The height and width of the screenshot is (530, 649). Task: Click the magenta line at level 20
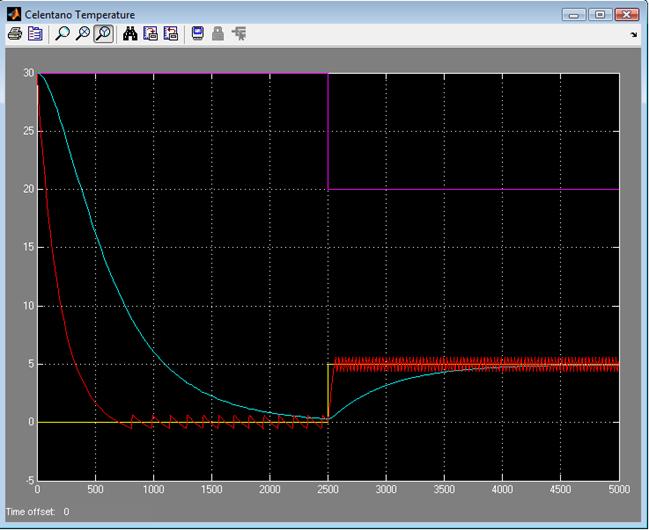coord(470,189)
